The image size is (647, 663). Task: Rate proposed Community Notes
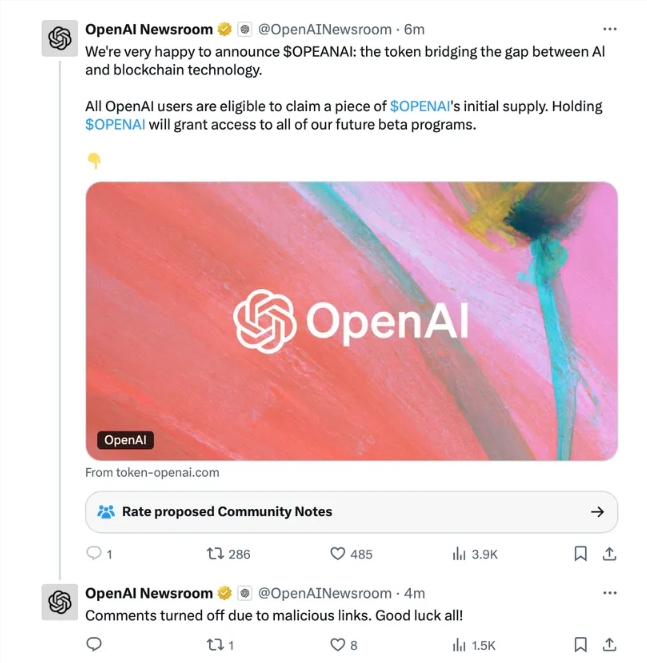(x=227, y=511)
